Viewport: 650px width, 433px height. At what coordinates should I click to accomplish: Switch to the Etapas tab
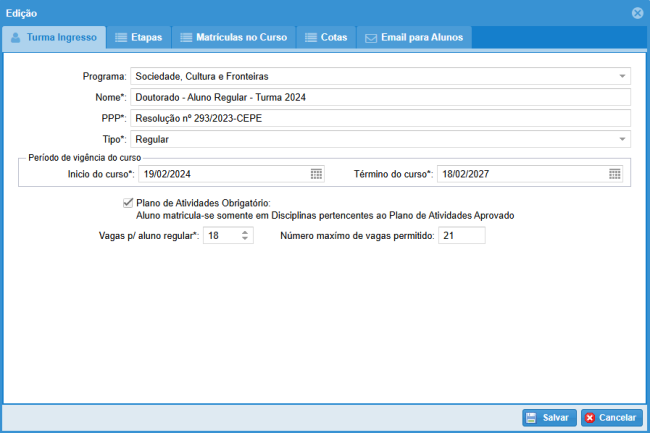point(138,38)
